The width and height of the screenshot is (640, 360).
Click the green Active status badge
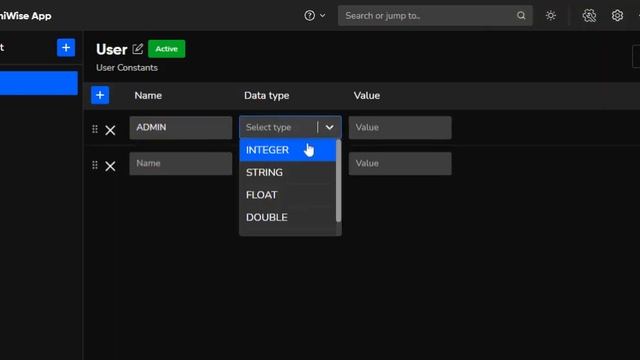[x=167, y=49]
